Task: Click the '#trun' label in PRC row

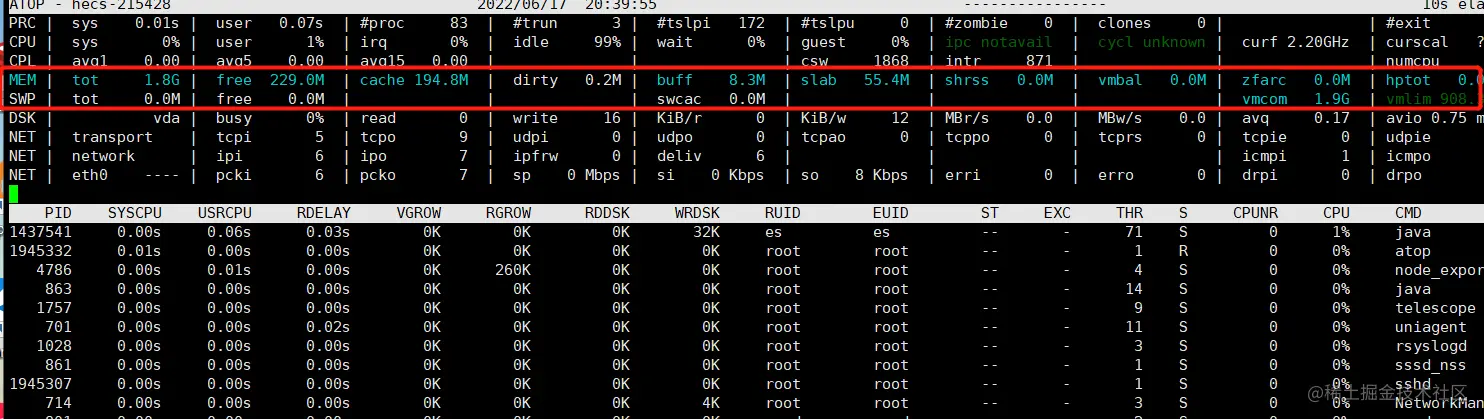Action: coord(533,23)
